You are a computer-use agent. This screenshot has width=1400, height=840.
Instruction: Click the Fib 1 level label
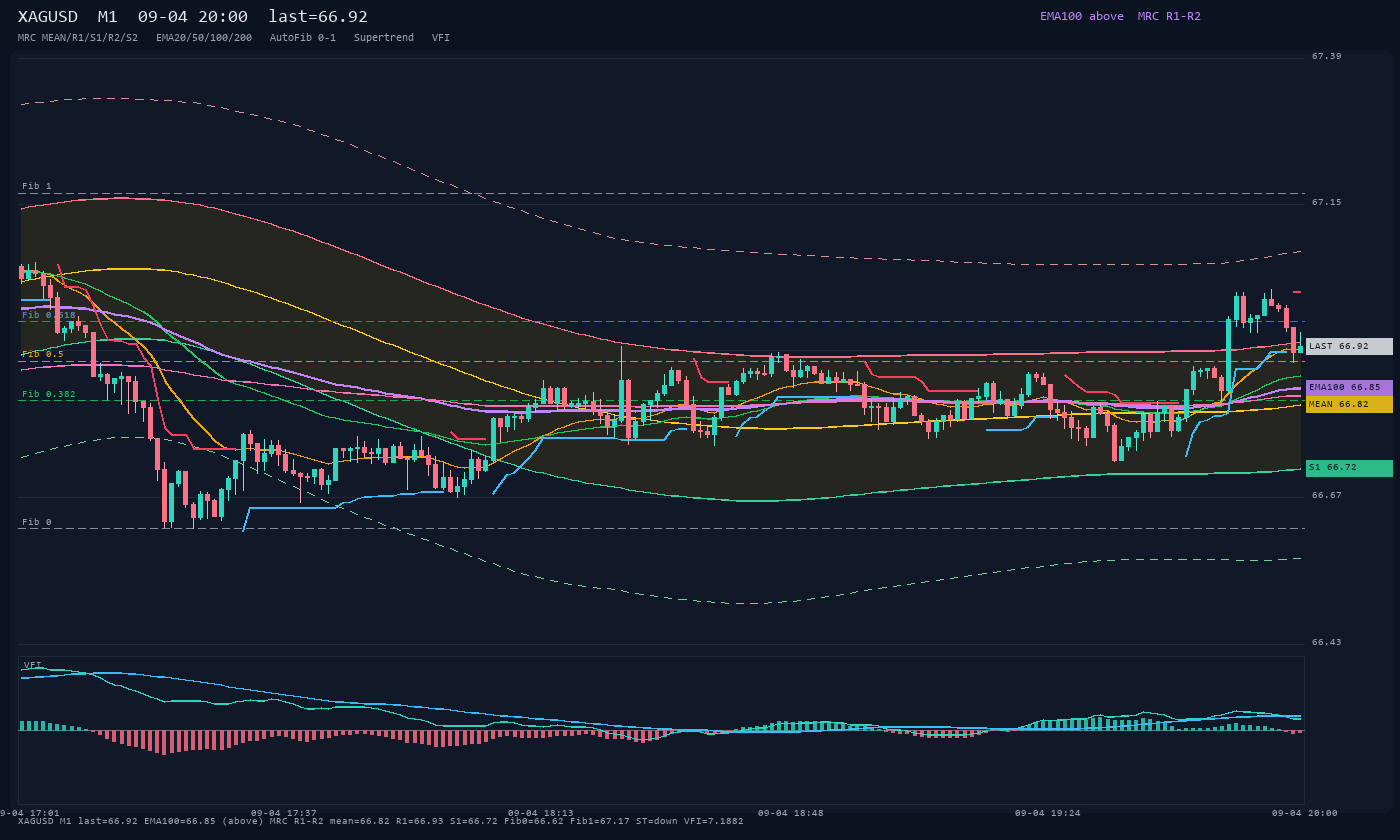(x=37, y=186)
